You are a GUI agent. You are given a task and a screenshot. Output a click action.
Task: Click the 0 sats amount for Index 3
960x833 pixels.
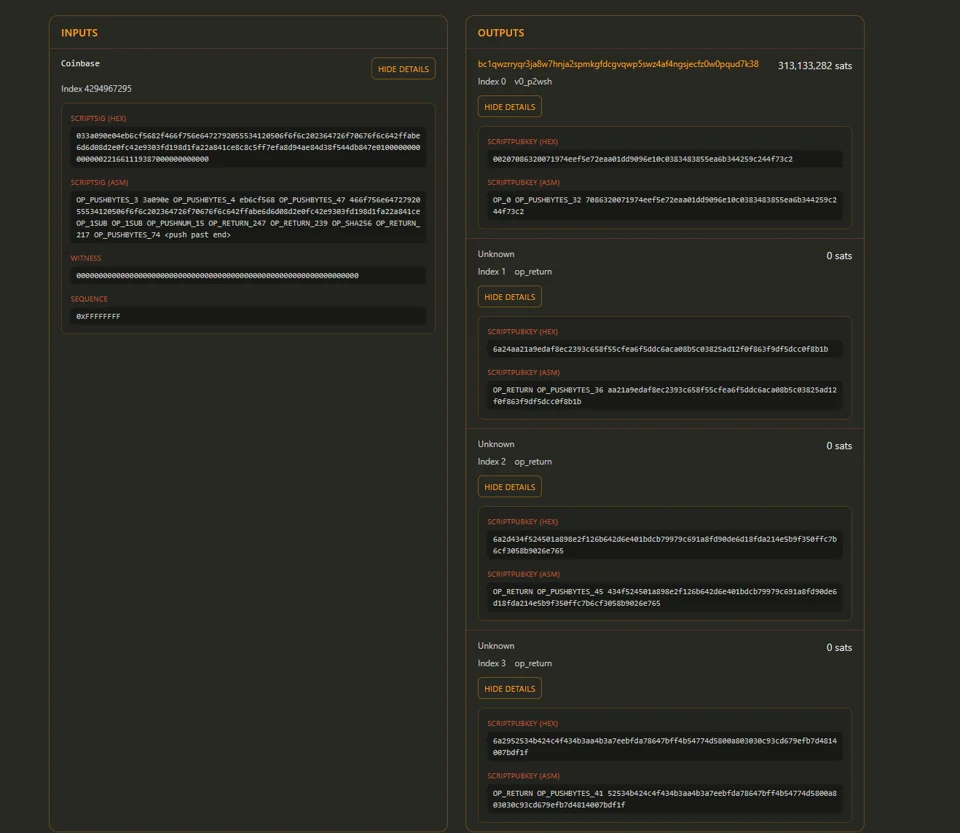pyautogui.click(x=839, y=648)
